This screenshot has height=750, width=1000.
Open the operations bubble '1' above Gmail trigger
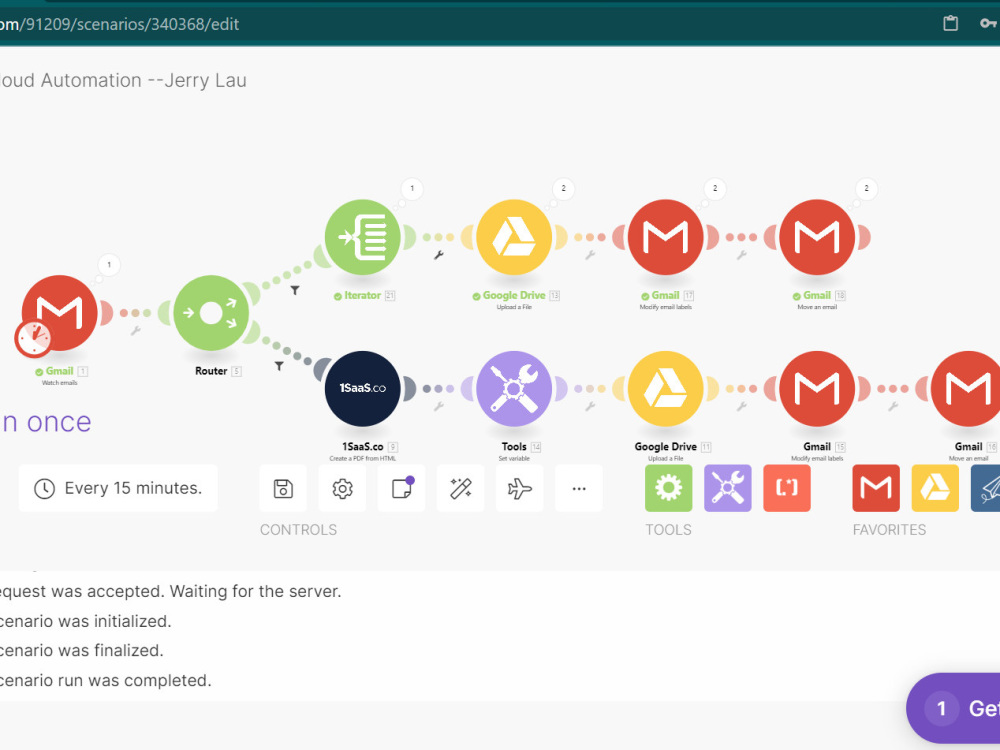pos(109,265)
